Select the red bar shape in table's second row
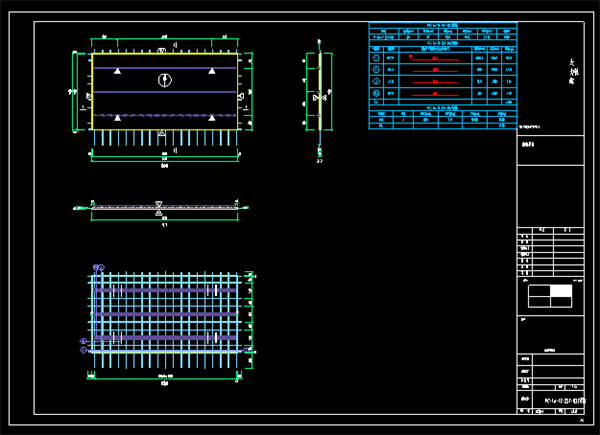This screenshot has height=435, width=600. click(x=435, y=70)
